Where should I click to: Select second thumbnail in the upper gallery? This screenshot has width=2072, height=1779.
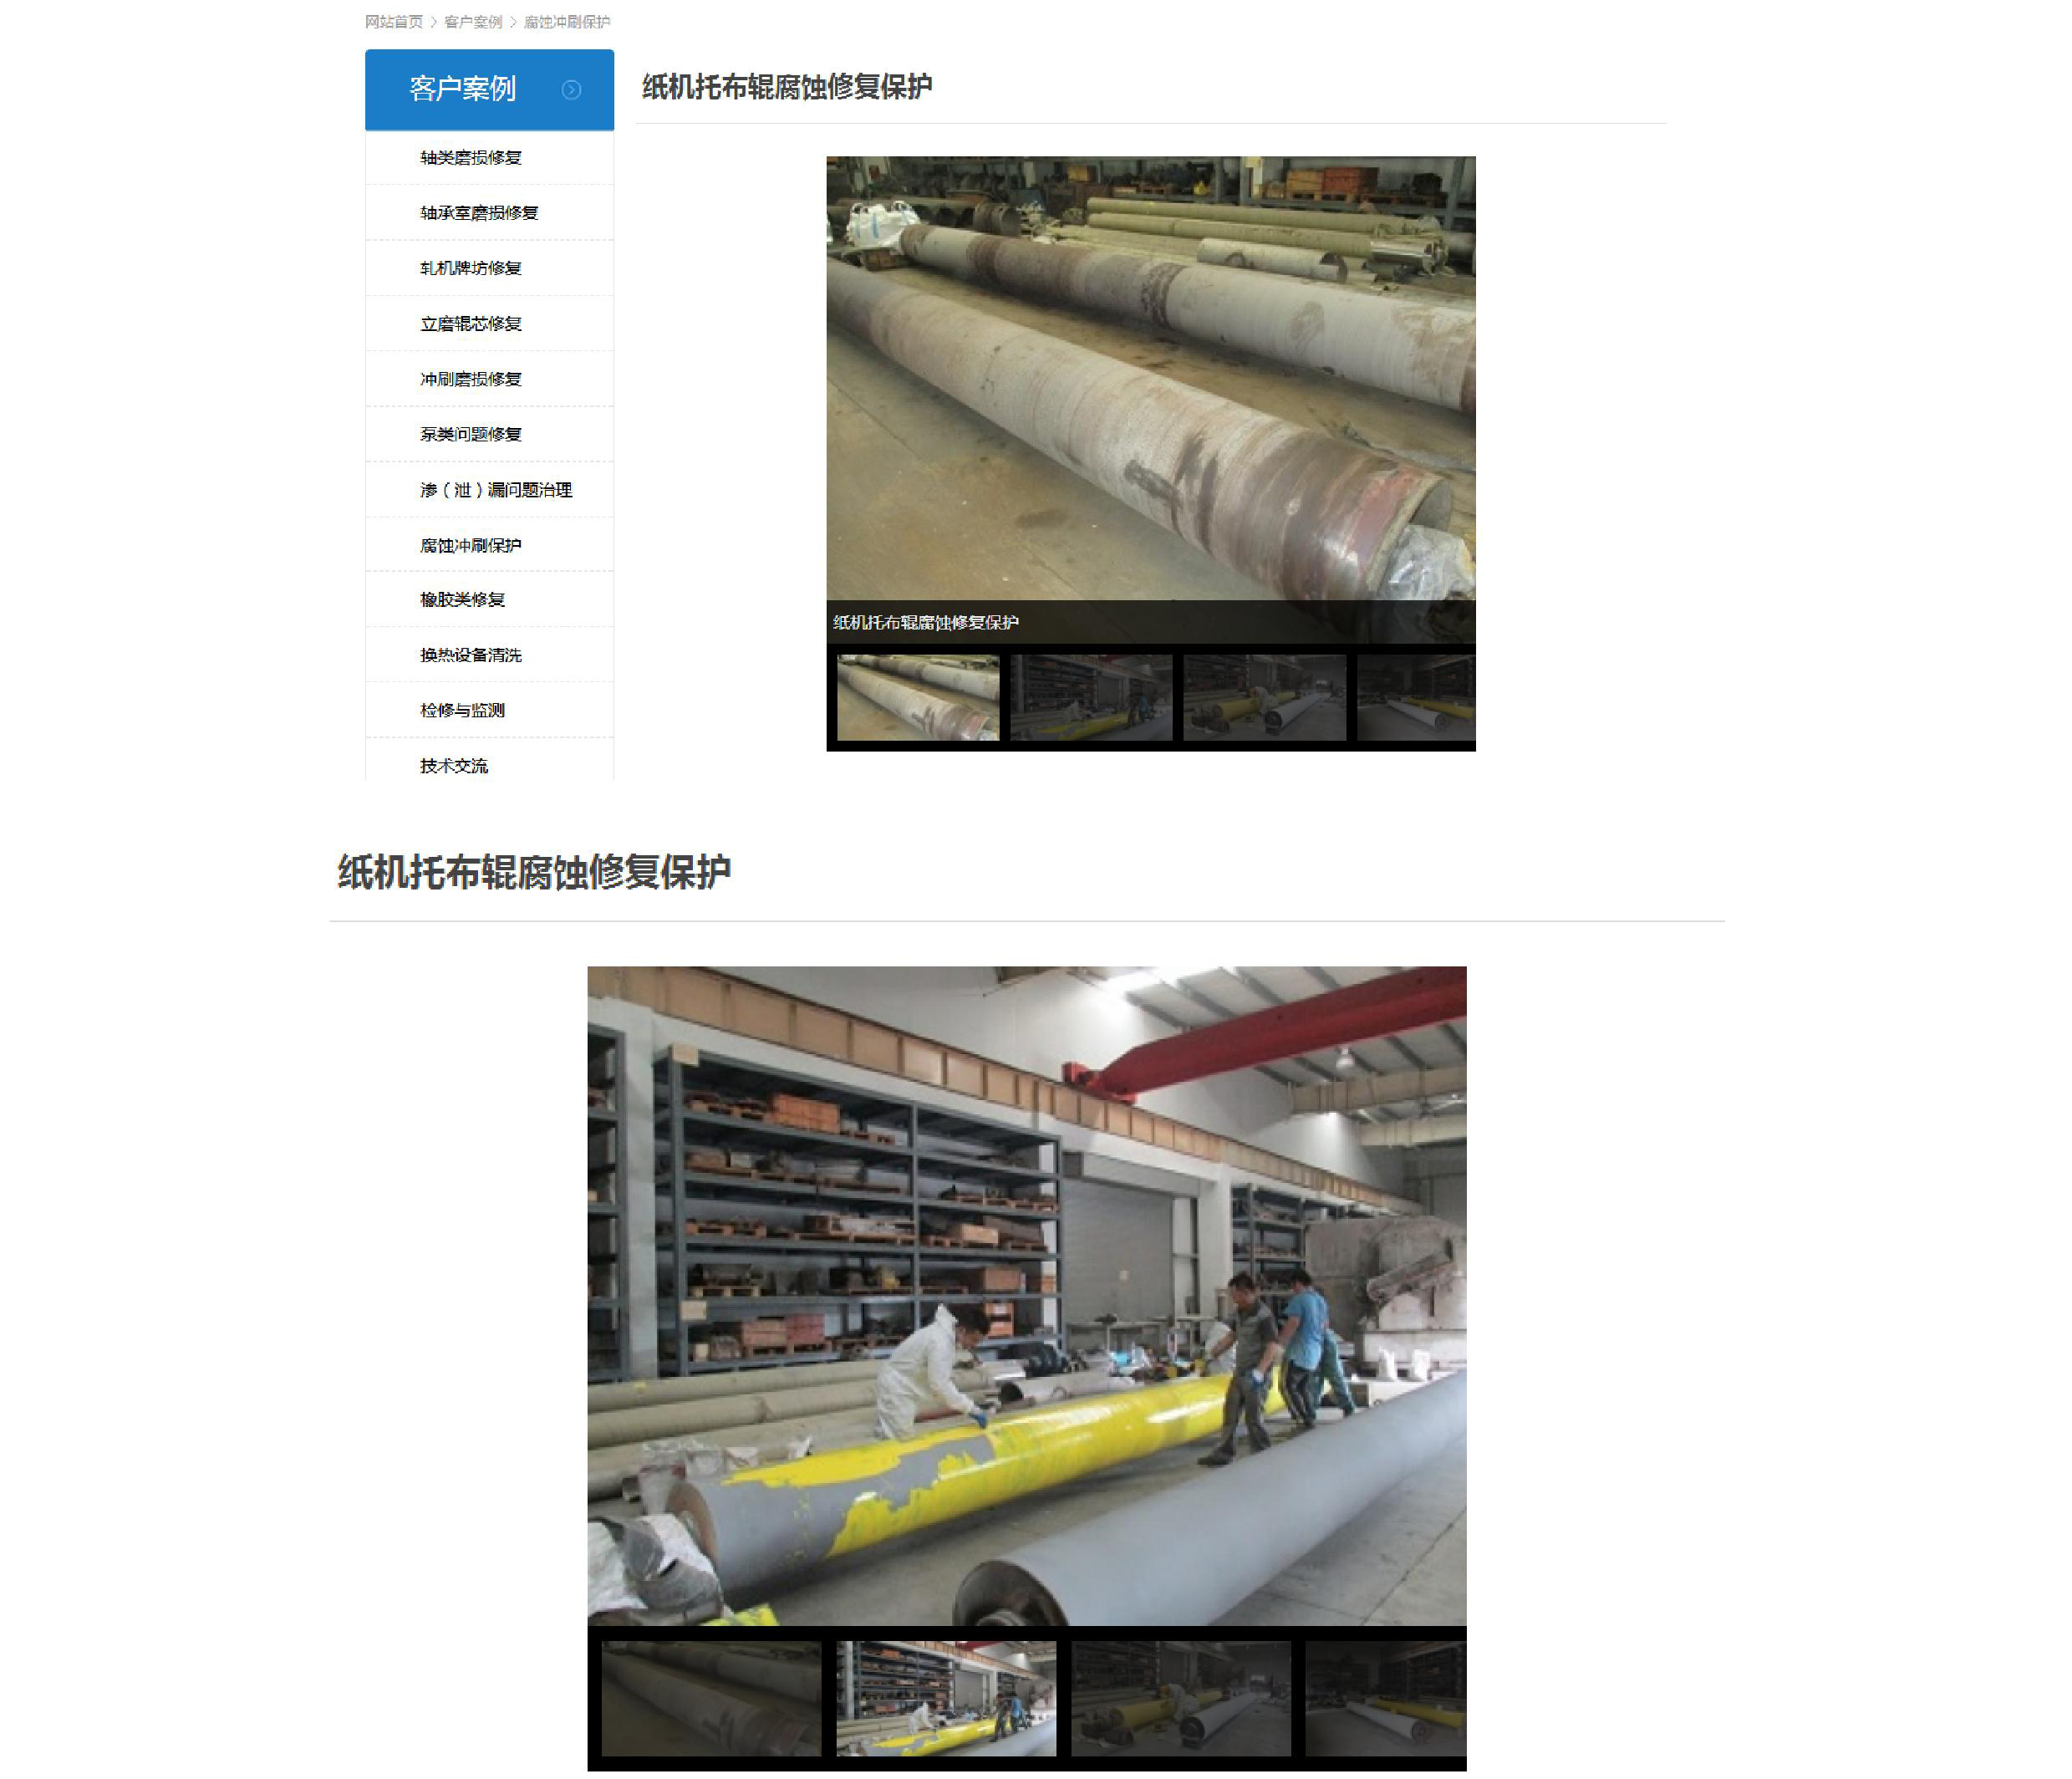point(1091,698)
